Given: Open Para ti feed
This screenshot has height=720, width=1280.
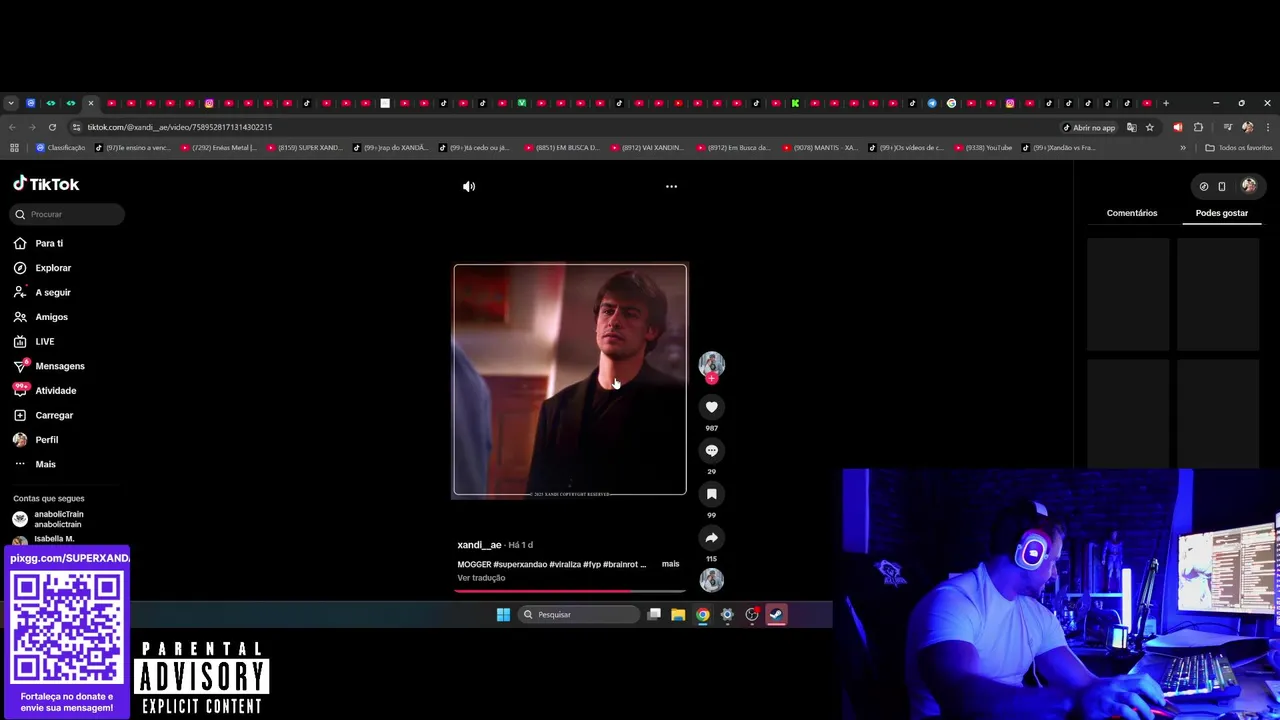Looking at the screenshot, I should pyautogui.click(x=49, y=243).
